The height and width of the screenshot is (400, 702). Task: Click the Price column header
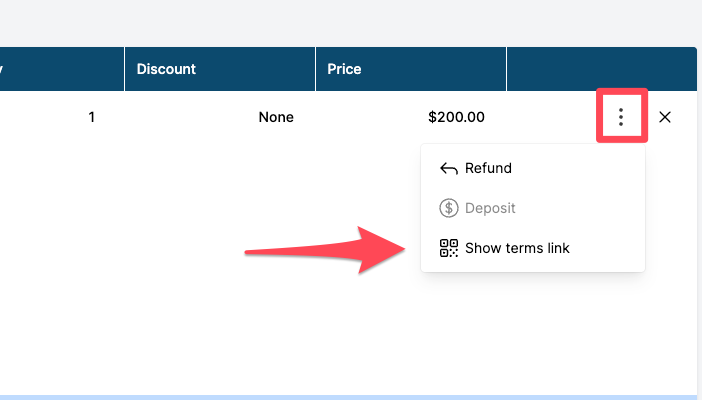click(x=344, y=69)
